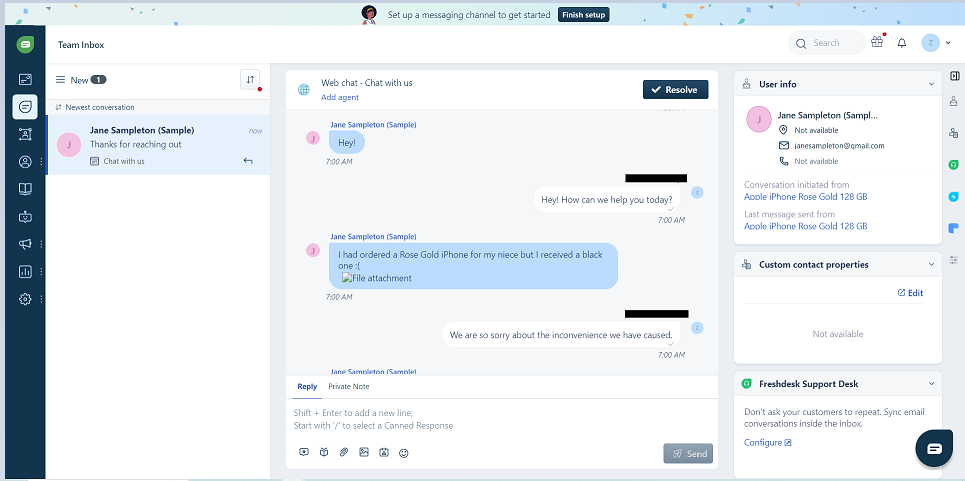Open the Campaigns megaphone icon in sidebar
The image size is (965, 481).
(x=25, y=244)
